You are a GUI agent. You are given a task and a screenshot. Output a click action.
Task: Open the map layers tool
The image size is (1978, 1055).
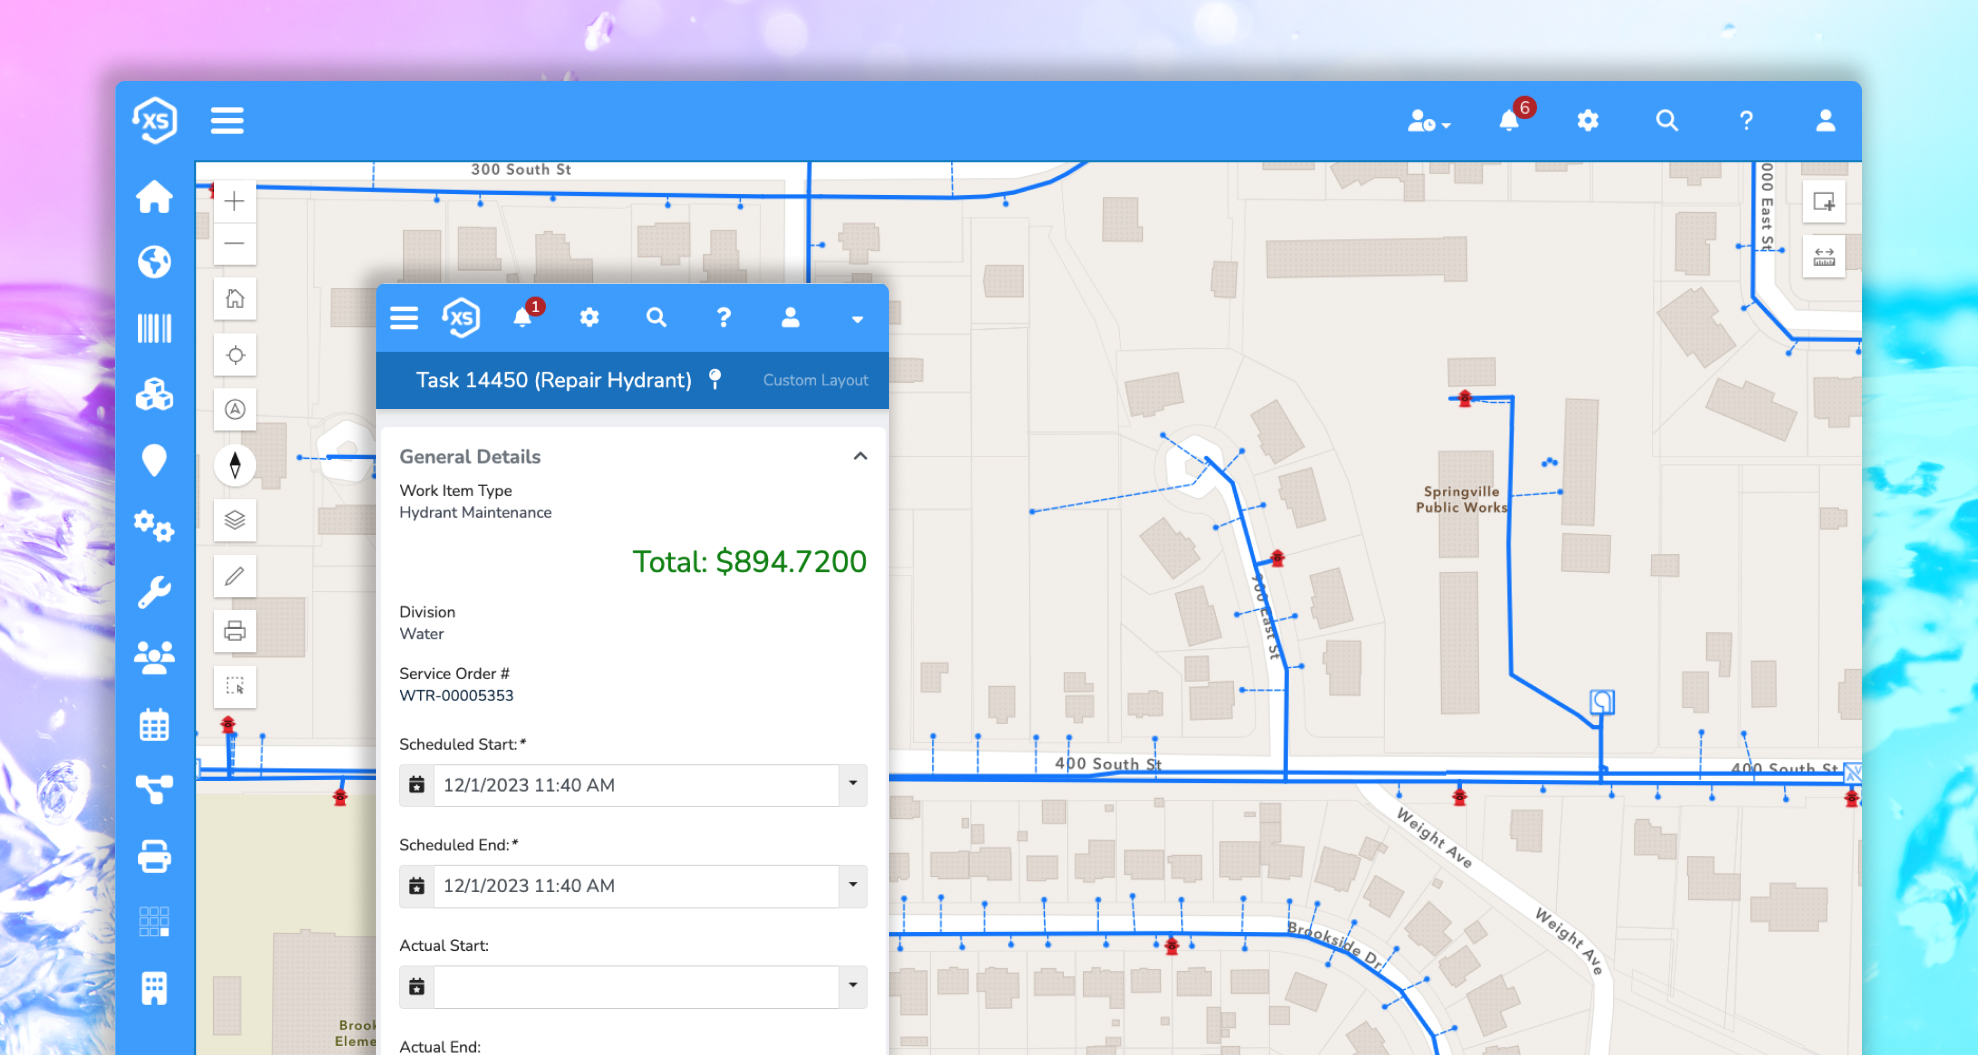pyautogui.click(x=235, y=520)
